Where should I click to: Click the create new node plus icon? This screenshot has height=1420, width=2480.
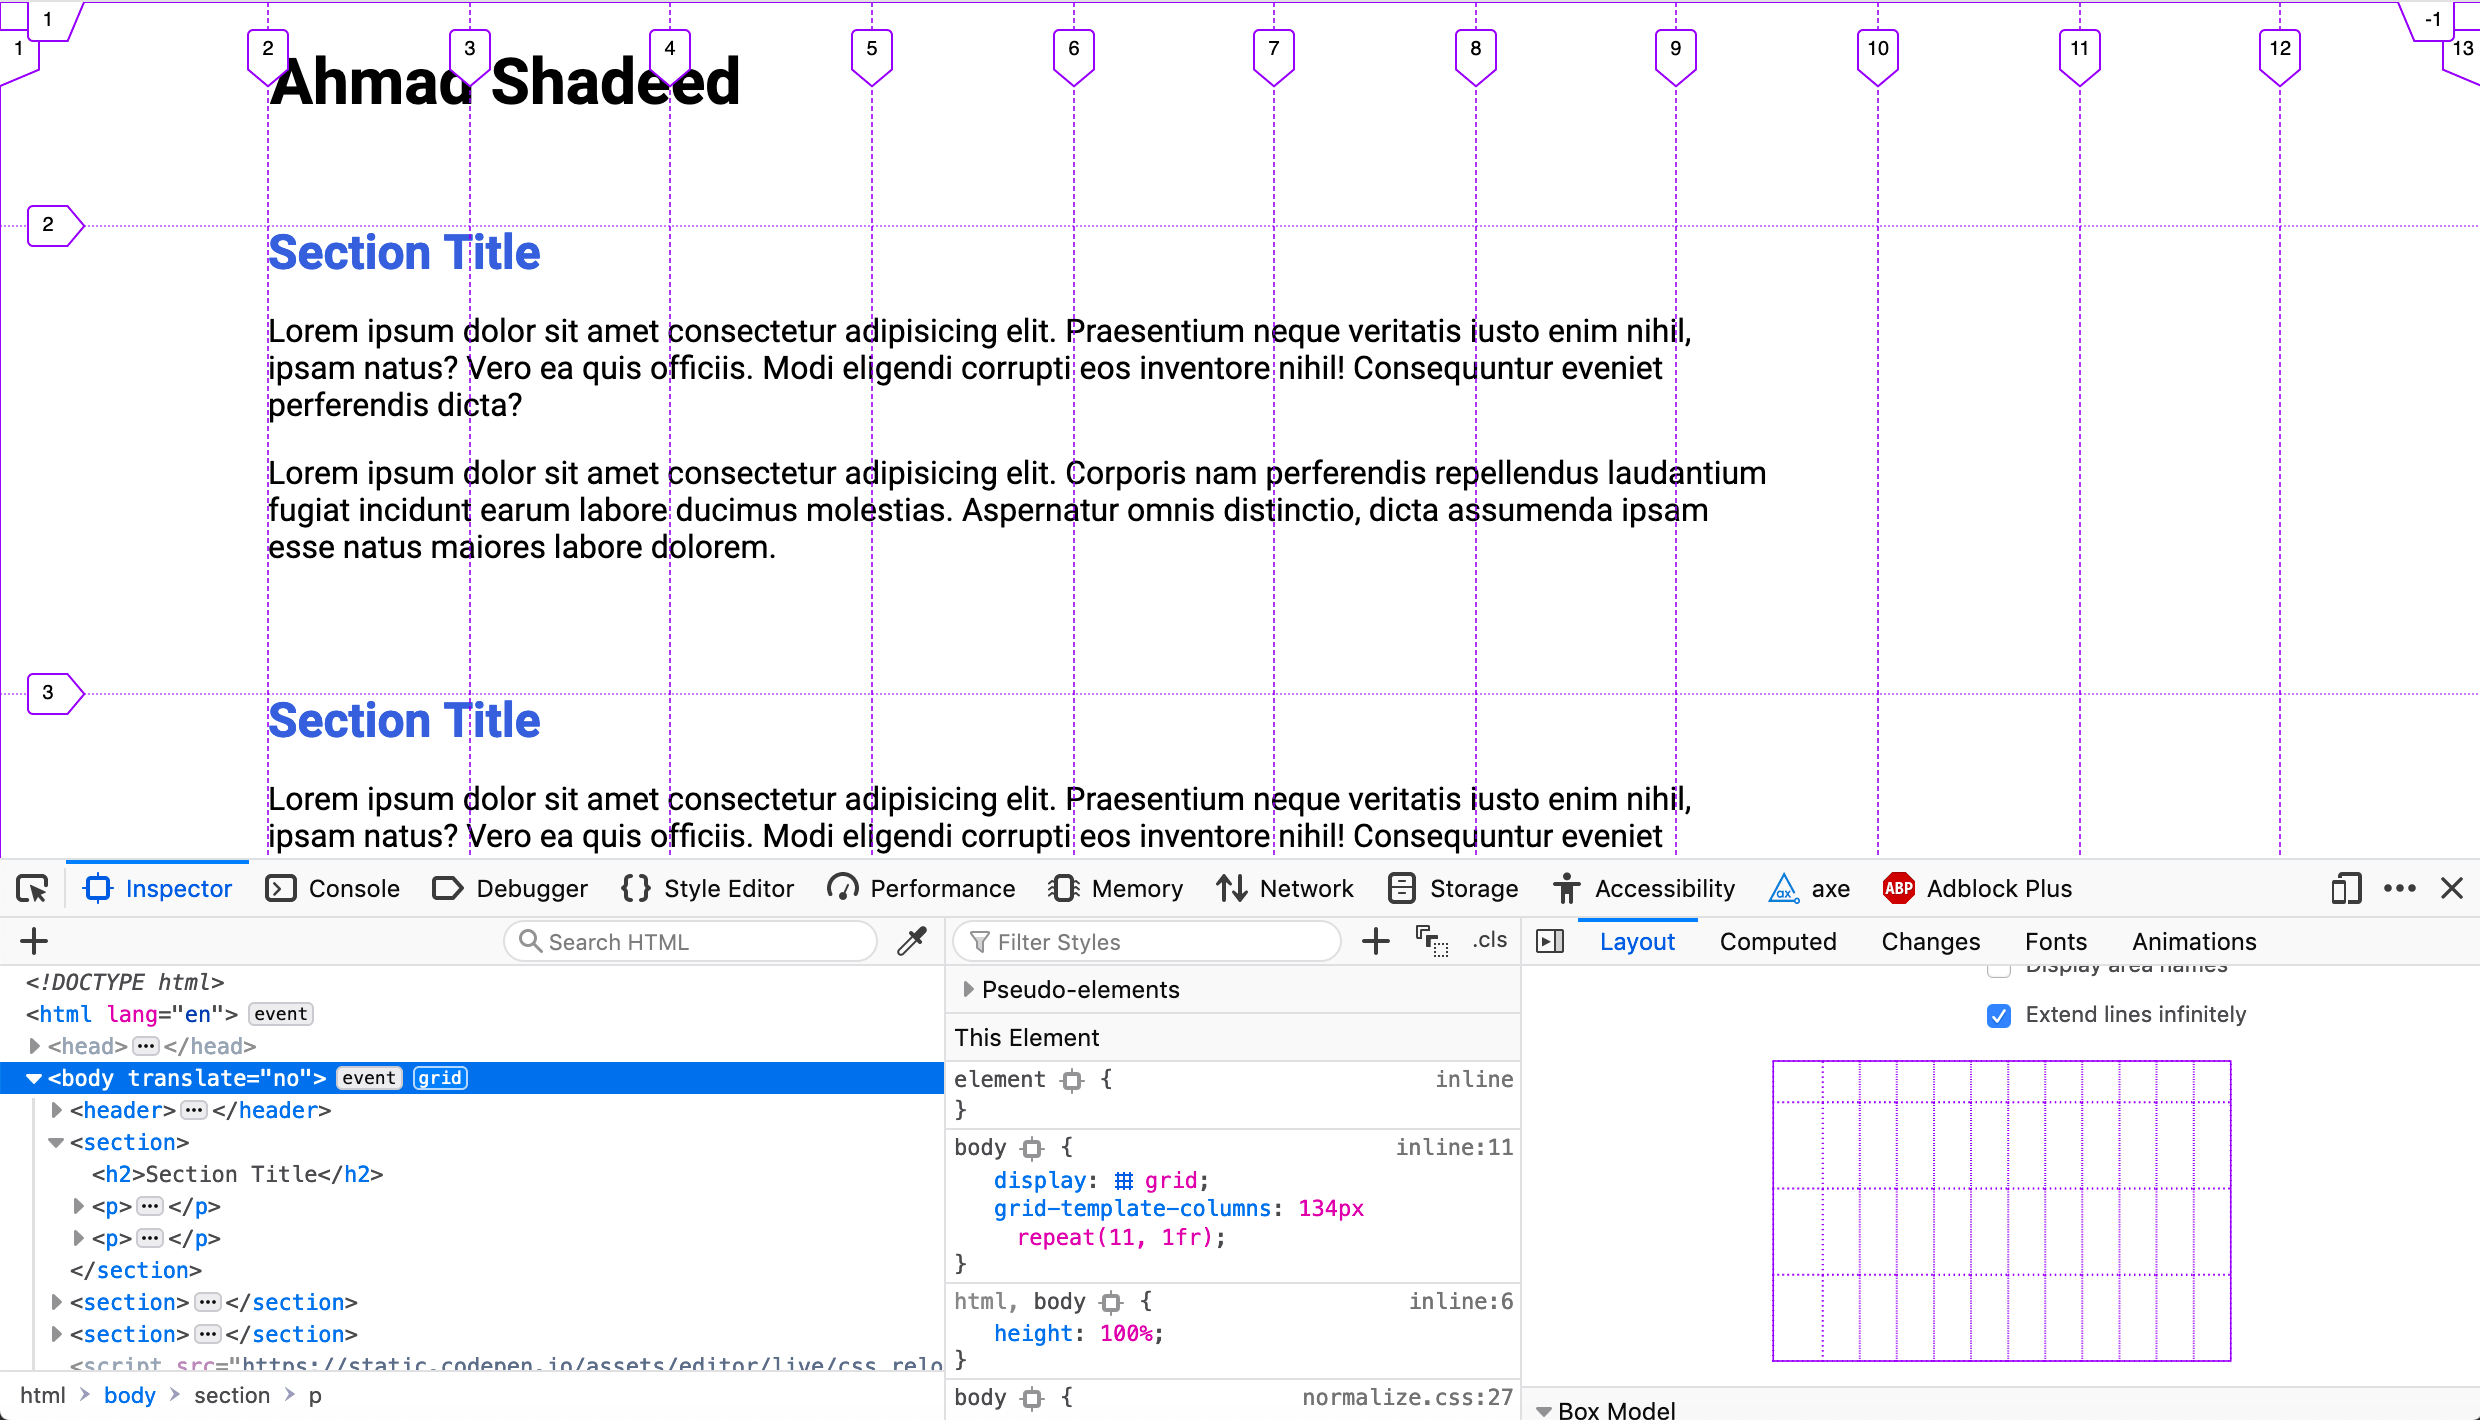[34, 941]
